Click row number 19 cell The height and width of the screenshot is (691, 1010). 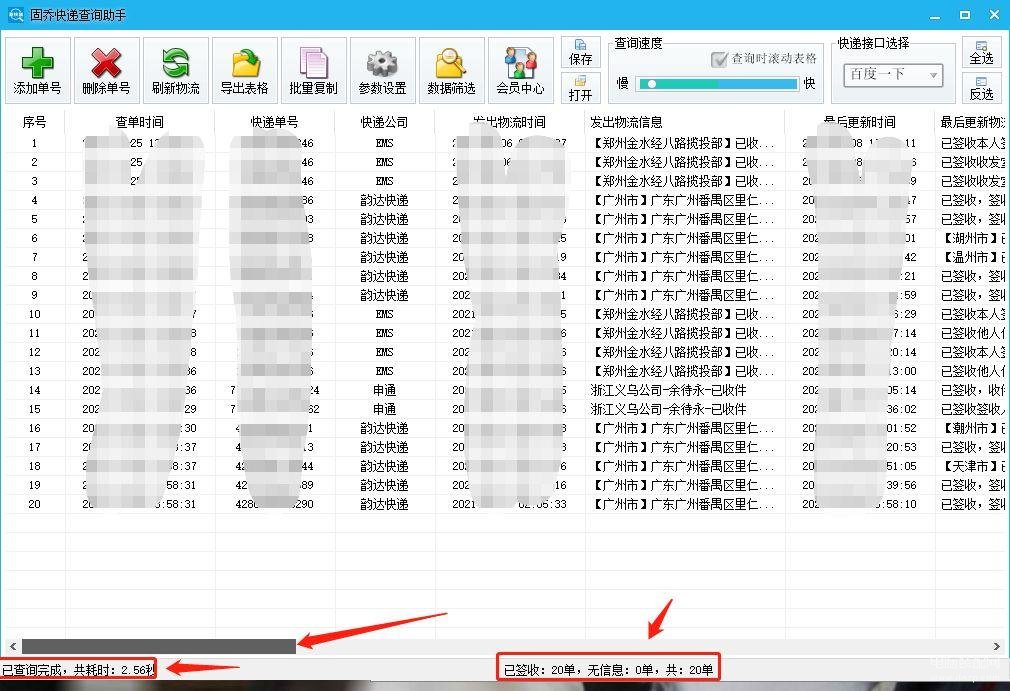34,485
